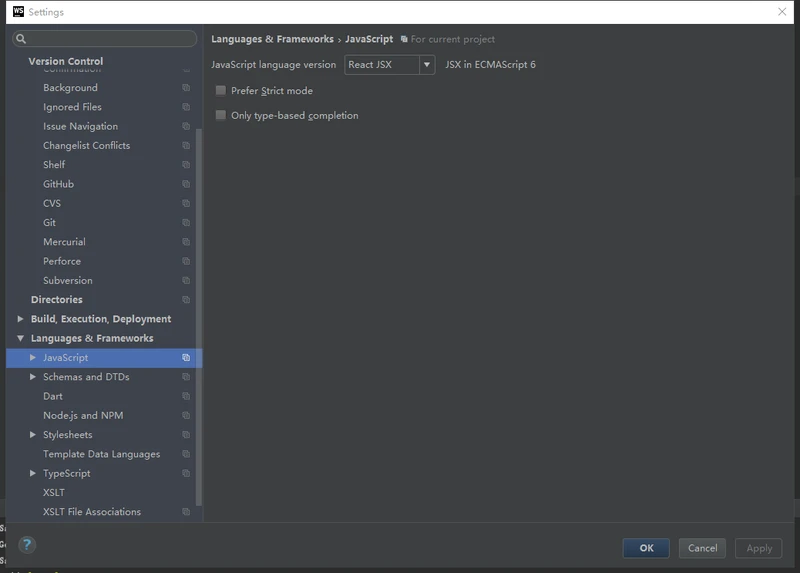Select Changelist Conflicts entry
This screenshot has width=800, height=573.
point(87,146)
